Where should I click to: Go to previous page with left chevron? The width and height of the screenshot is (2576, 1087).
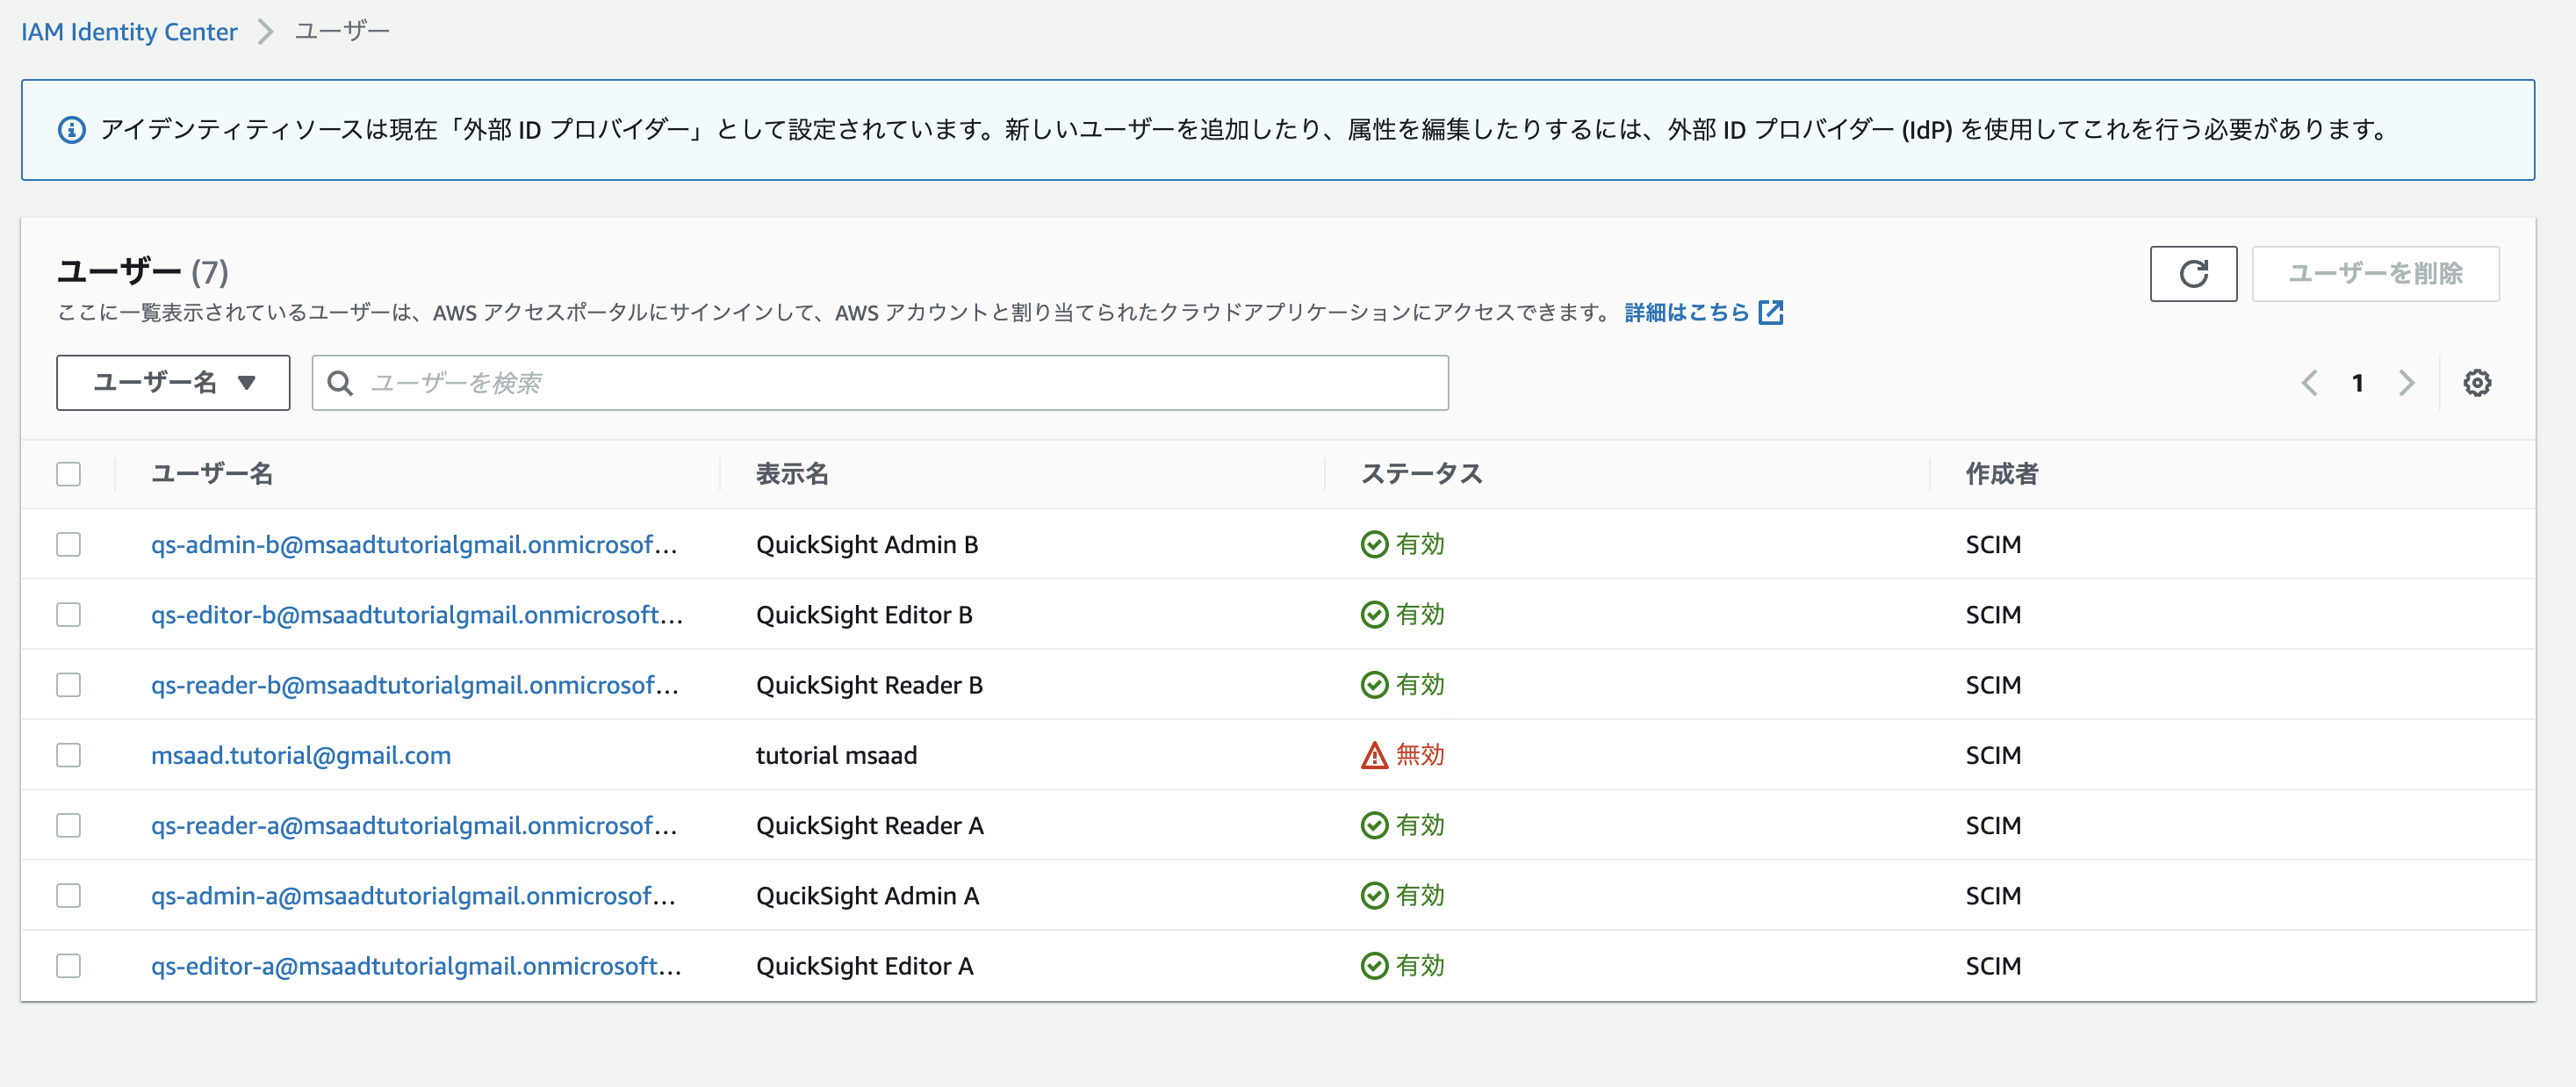2309,383
